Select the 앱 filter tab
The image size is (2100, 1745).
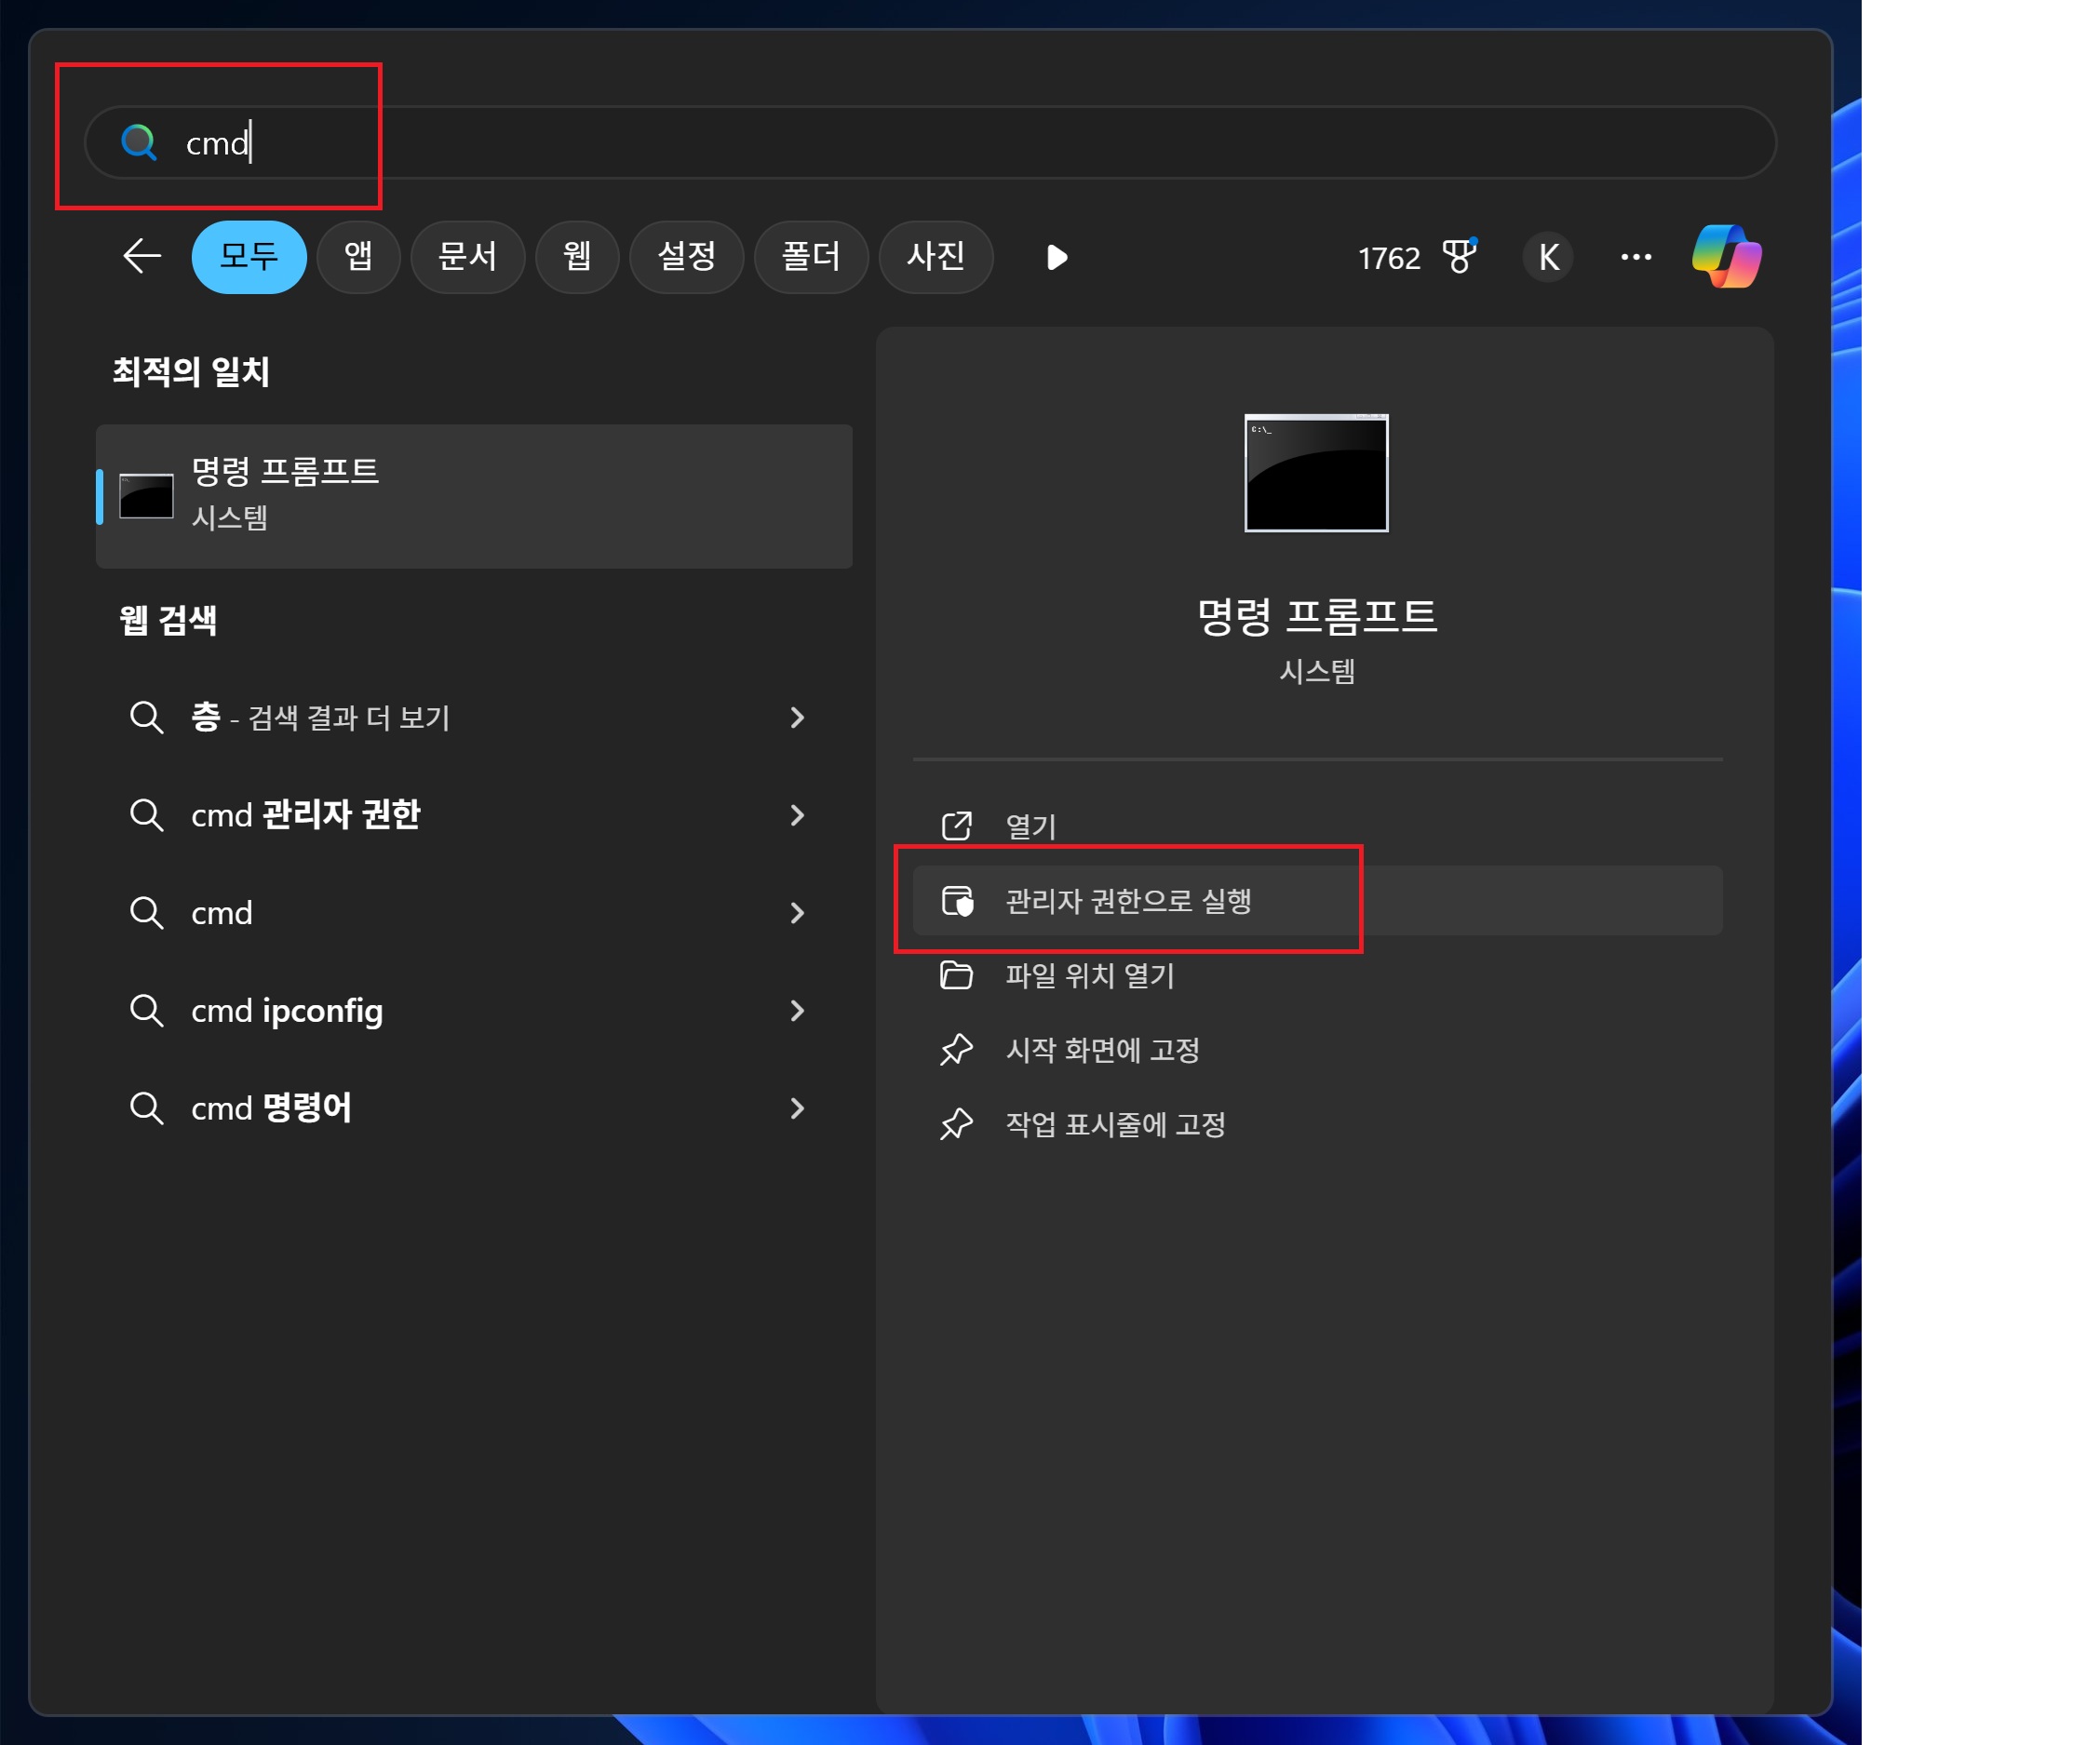(358, 257)
